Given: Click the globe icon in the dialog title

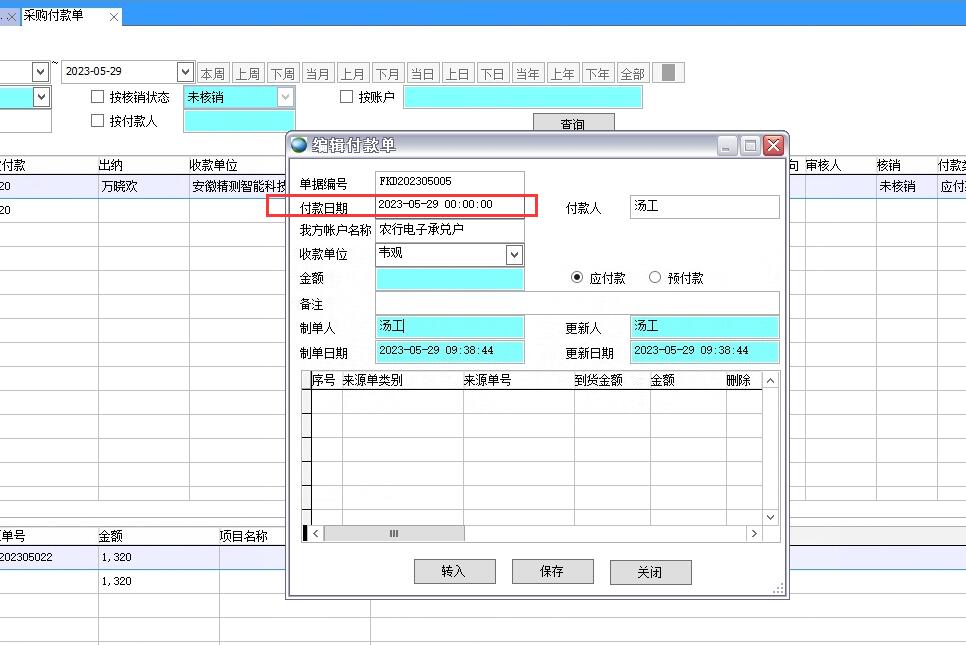Looking at the screenshot, I should coord(299,145).
